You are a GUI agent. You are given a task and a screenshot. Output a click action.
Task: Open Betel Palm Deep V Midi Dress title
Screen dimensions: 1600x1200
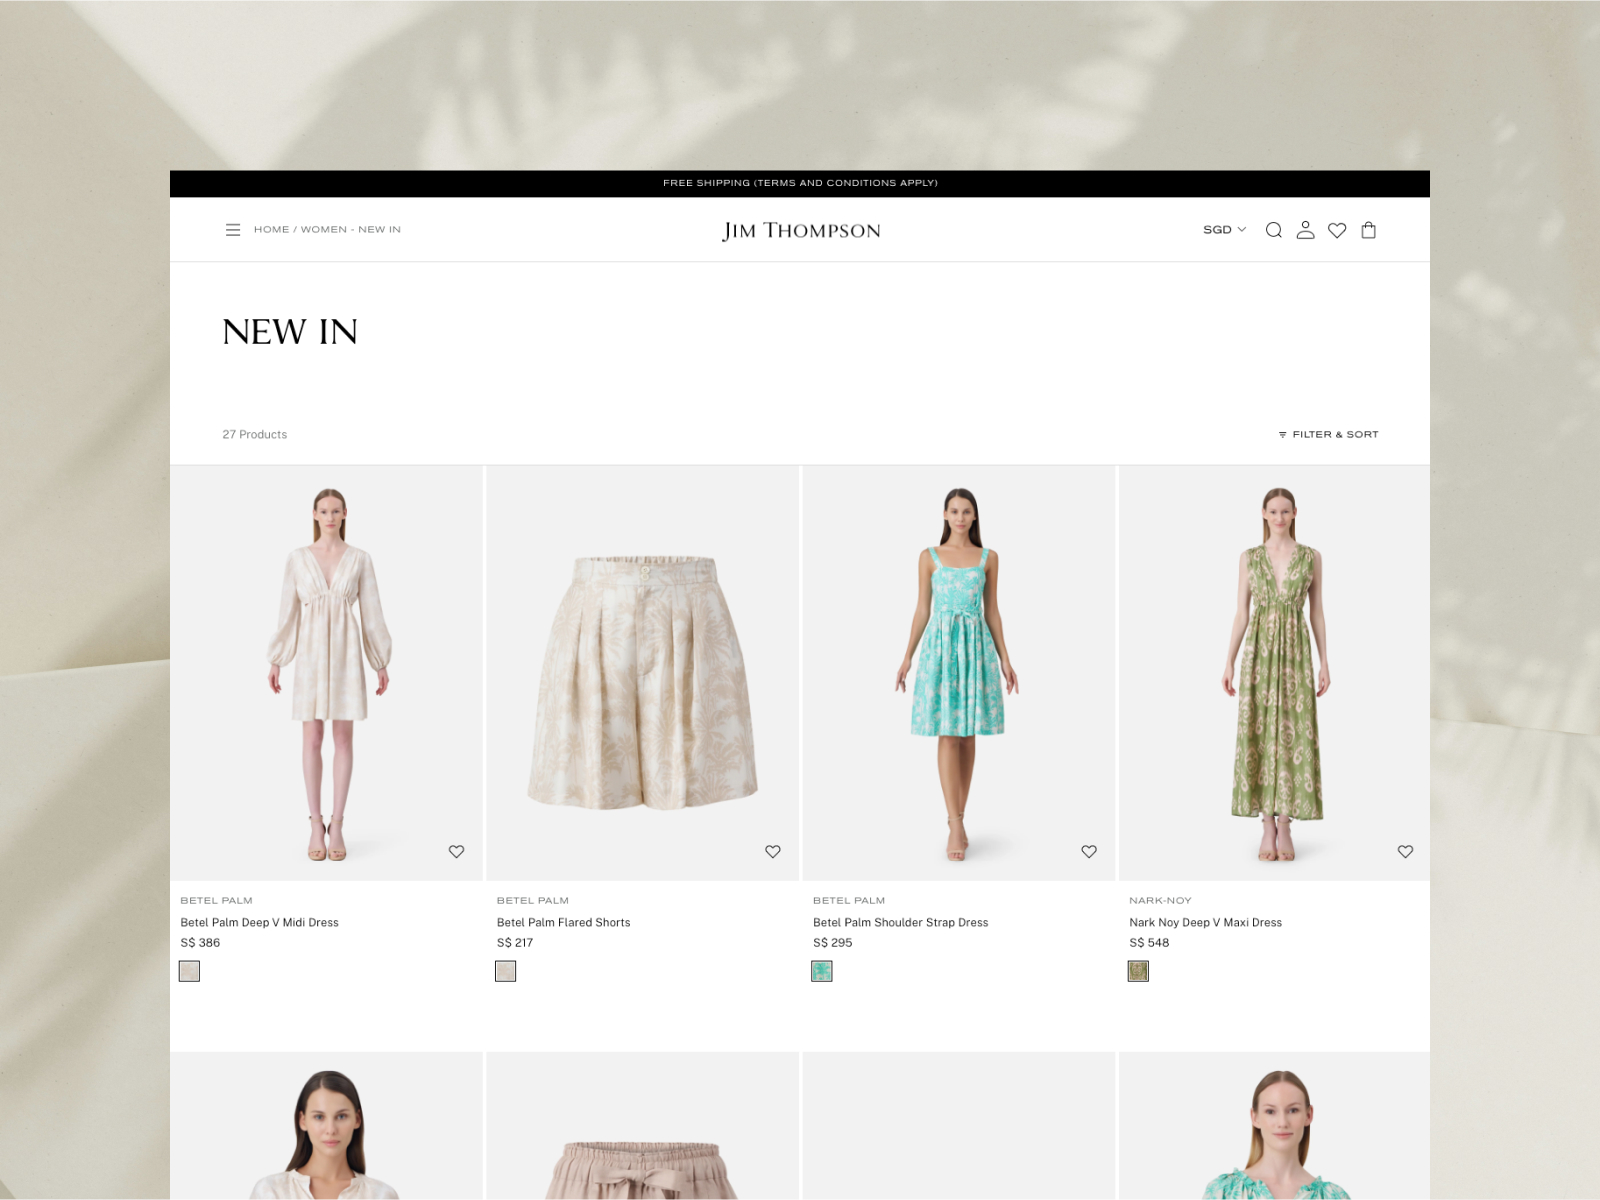coord(259,923)
